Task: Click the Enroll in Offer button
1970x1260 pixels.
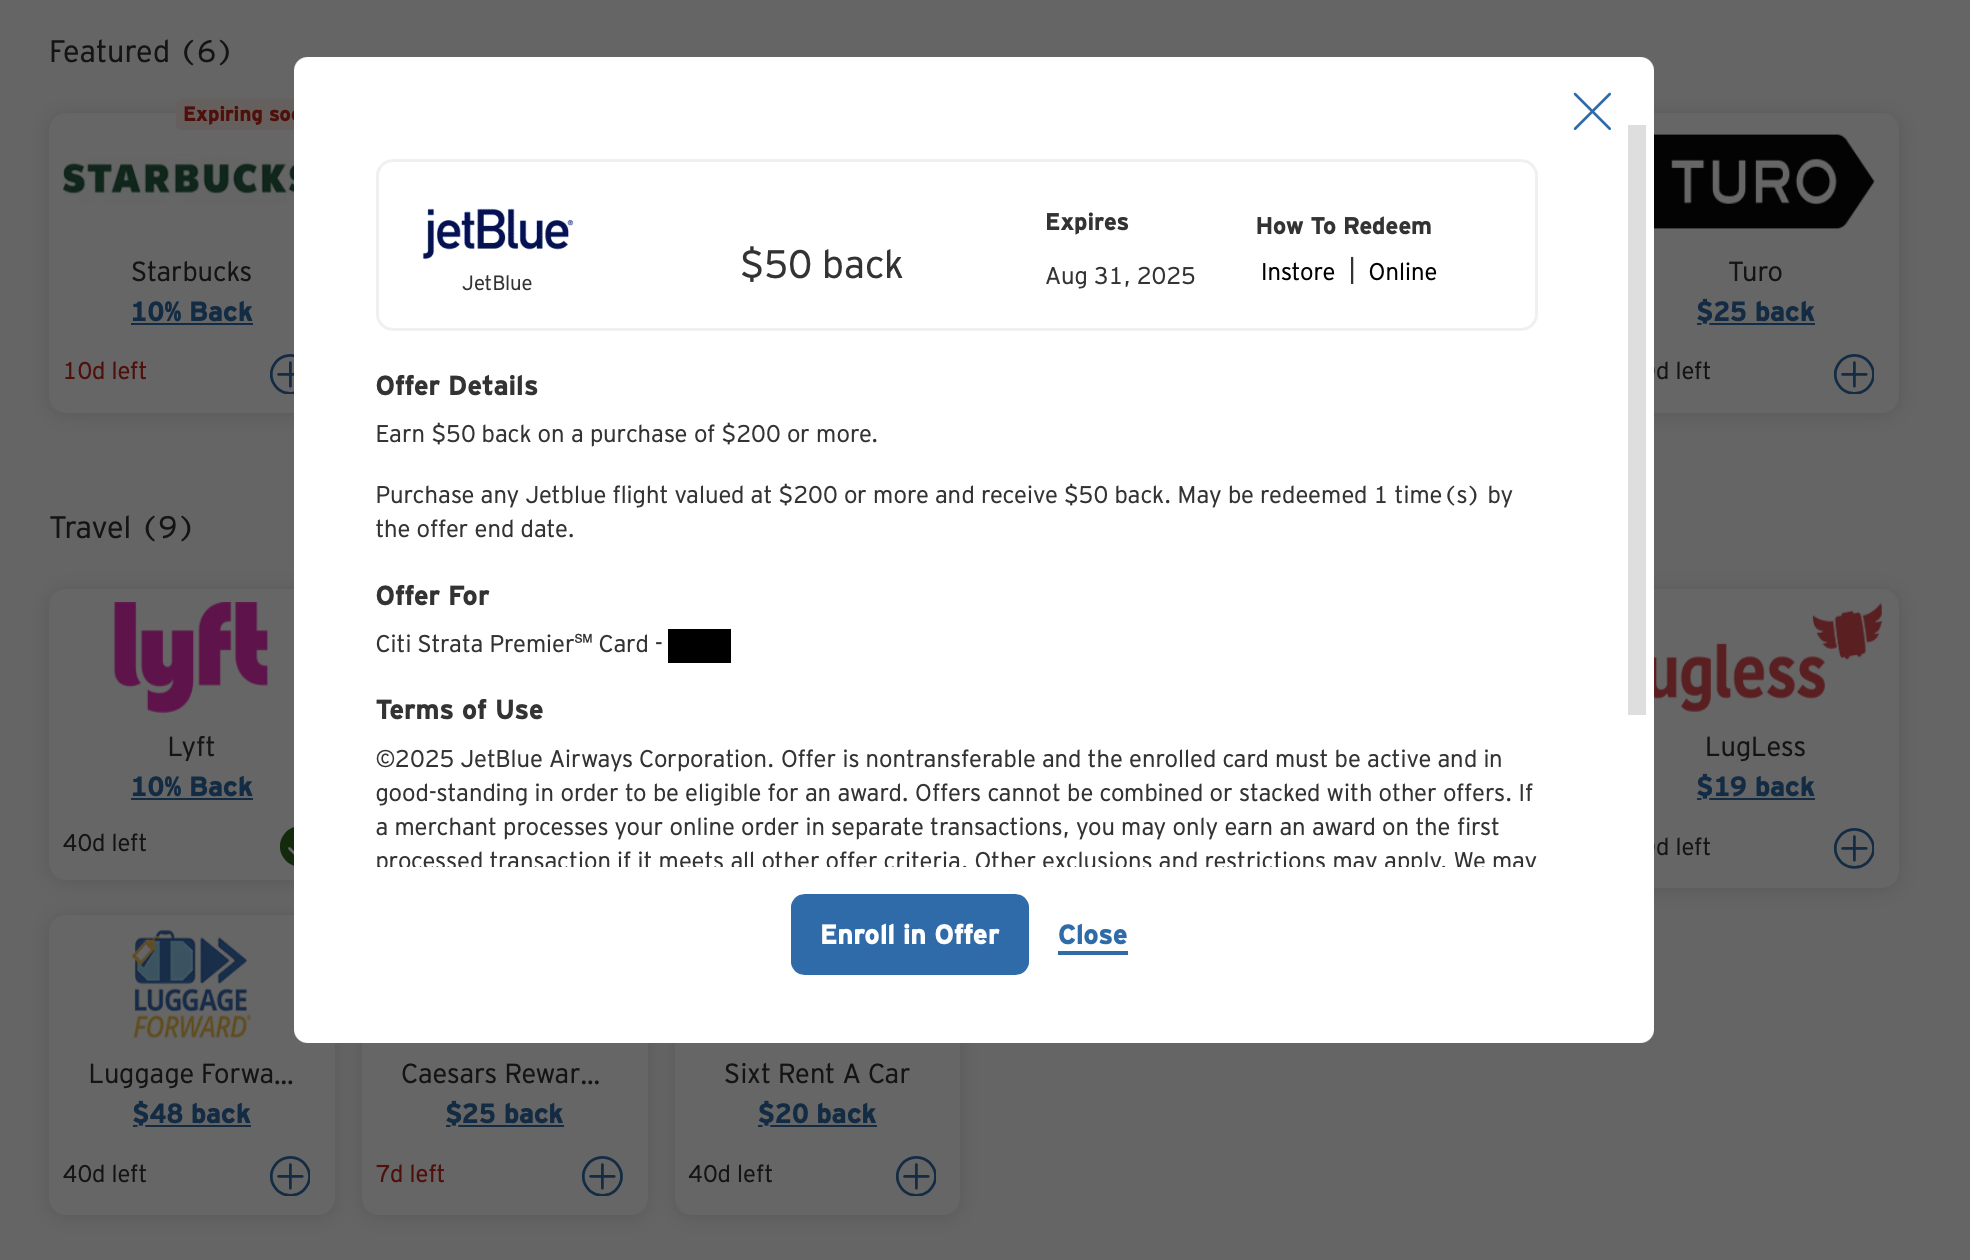Action: coord(909,934)
